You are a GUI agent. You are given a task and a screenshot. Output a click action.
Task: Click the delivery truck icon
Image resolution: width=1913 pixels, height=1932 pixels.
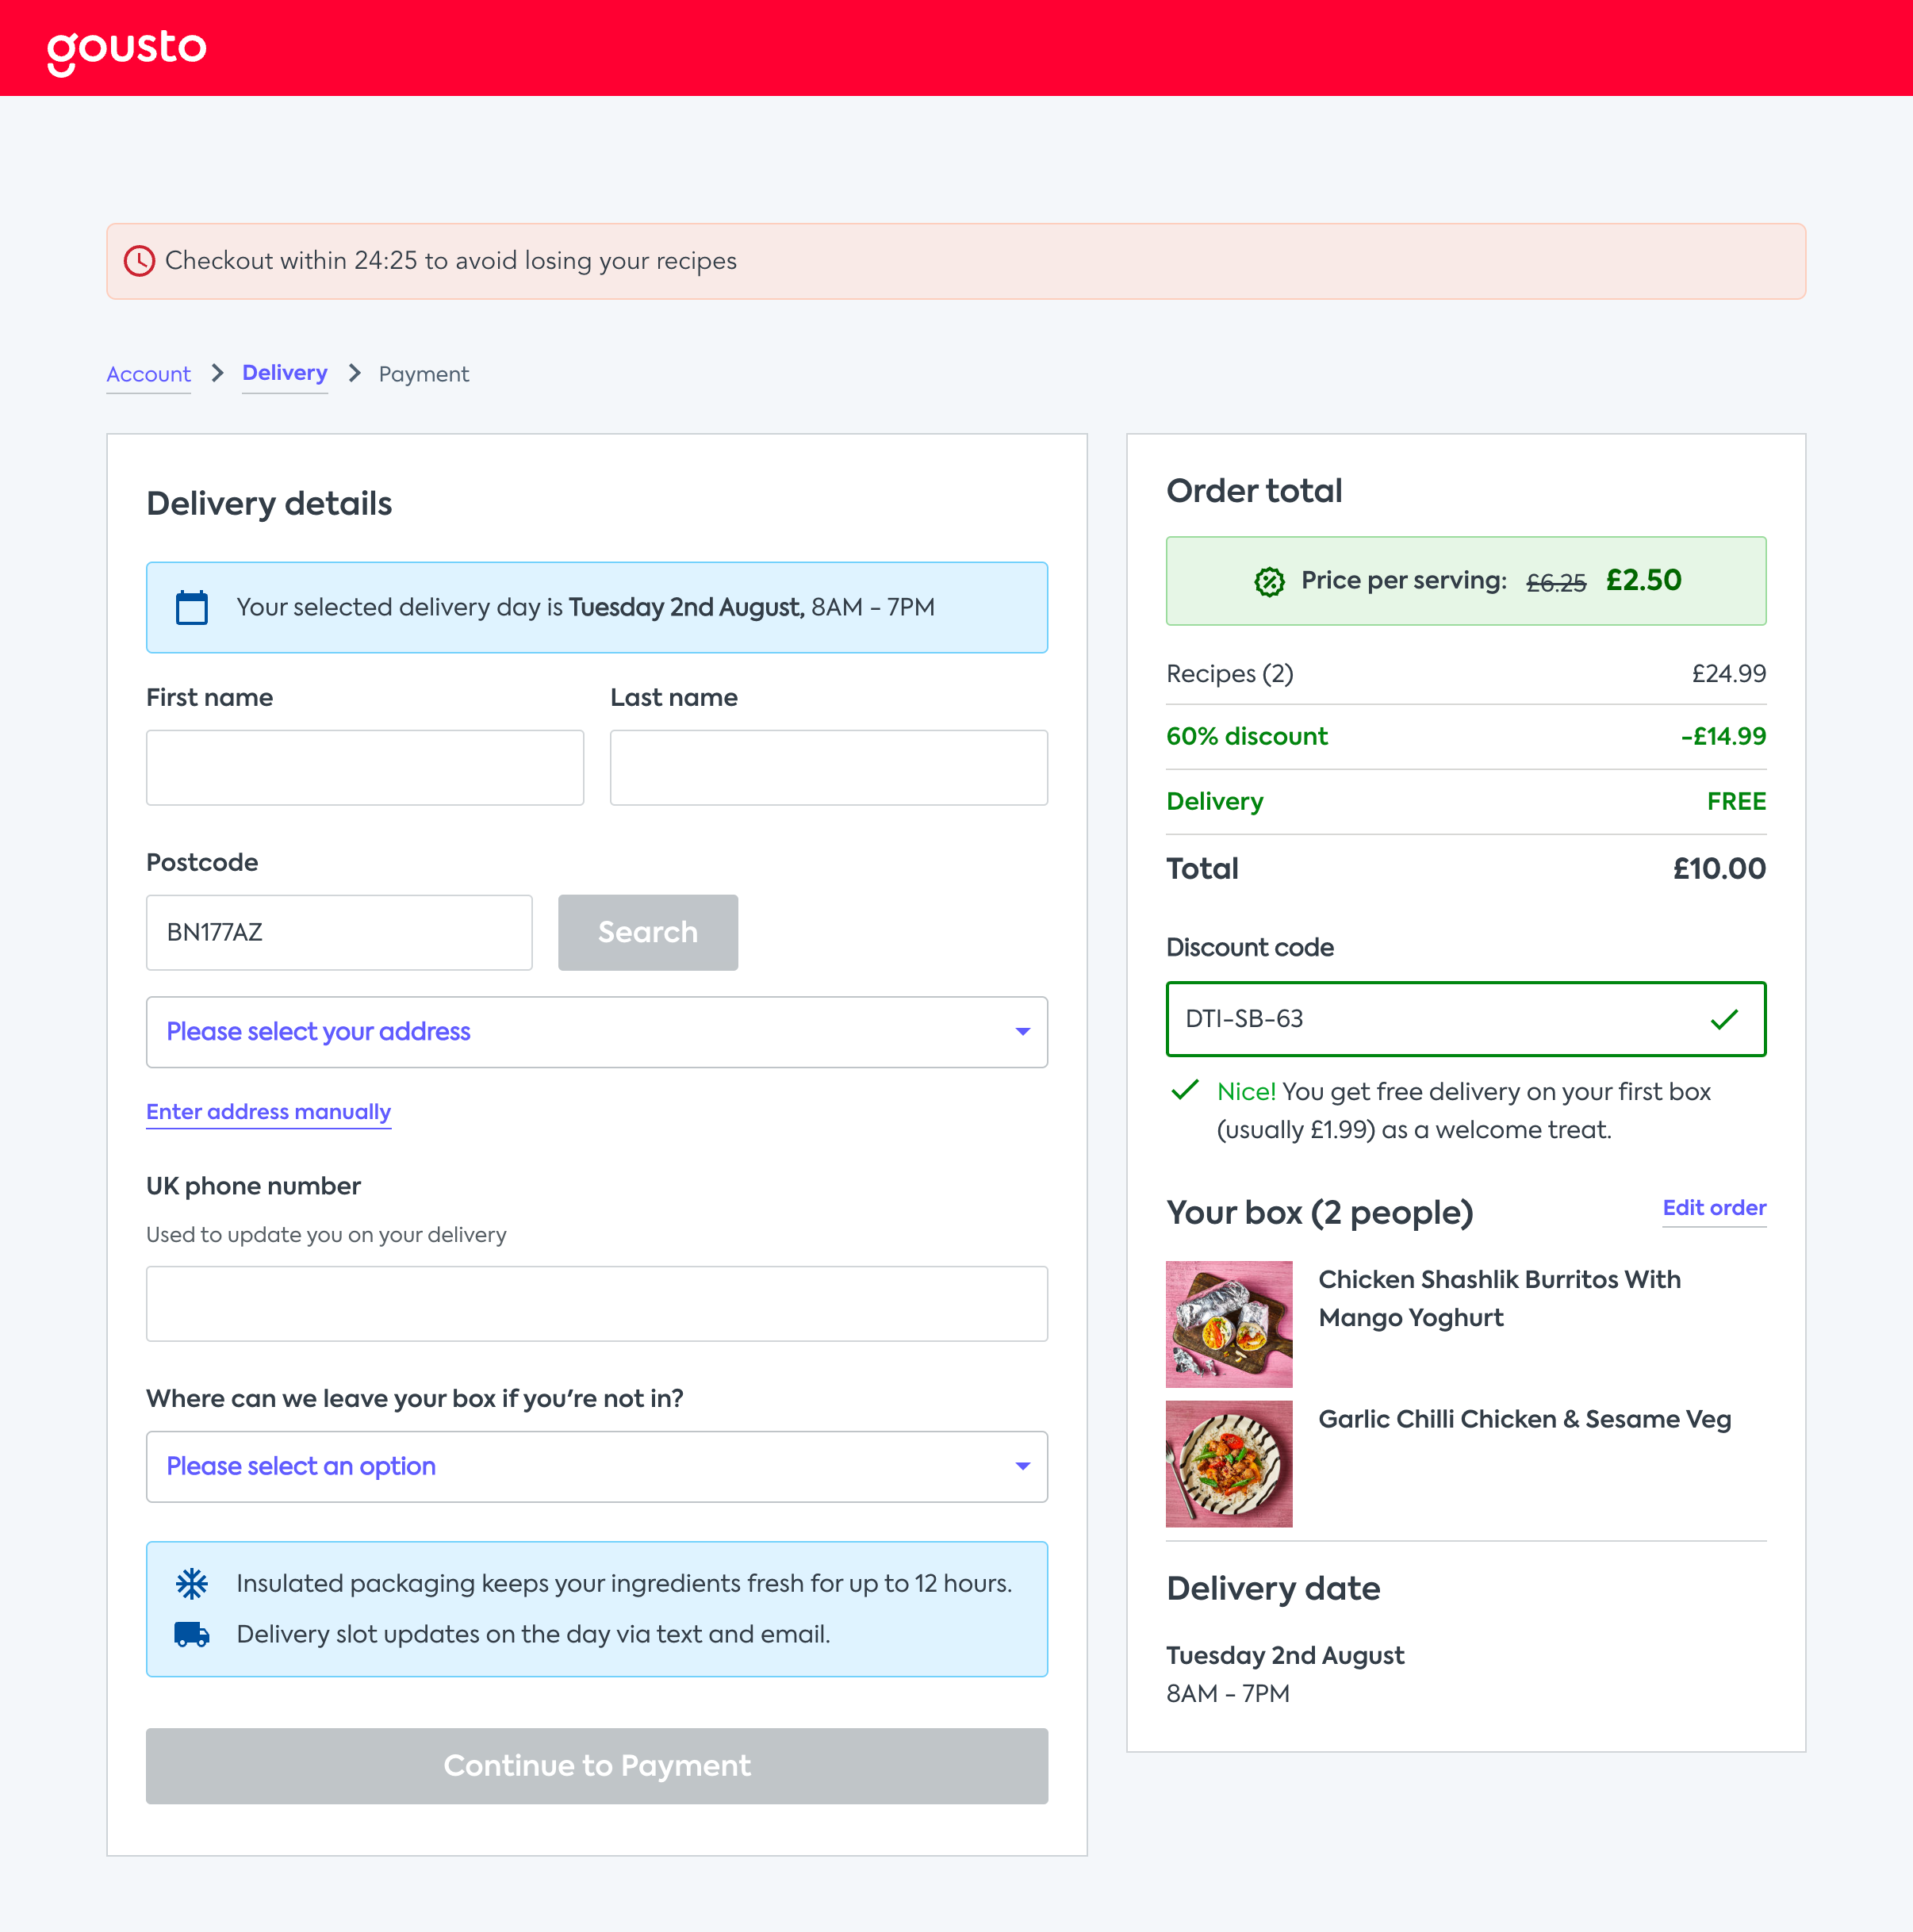192,1634
